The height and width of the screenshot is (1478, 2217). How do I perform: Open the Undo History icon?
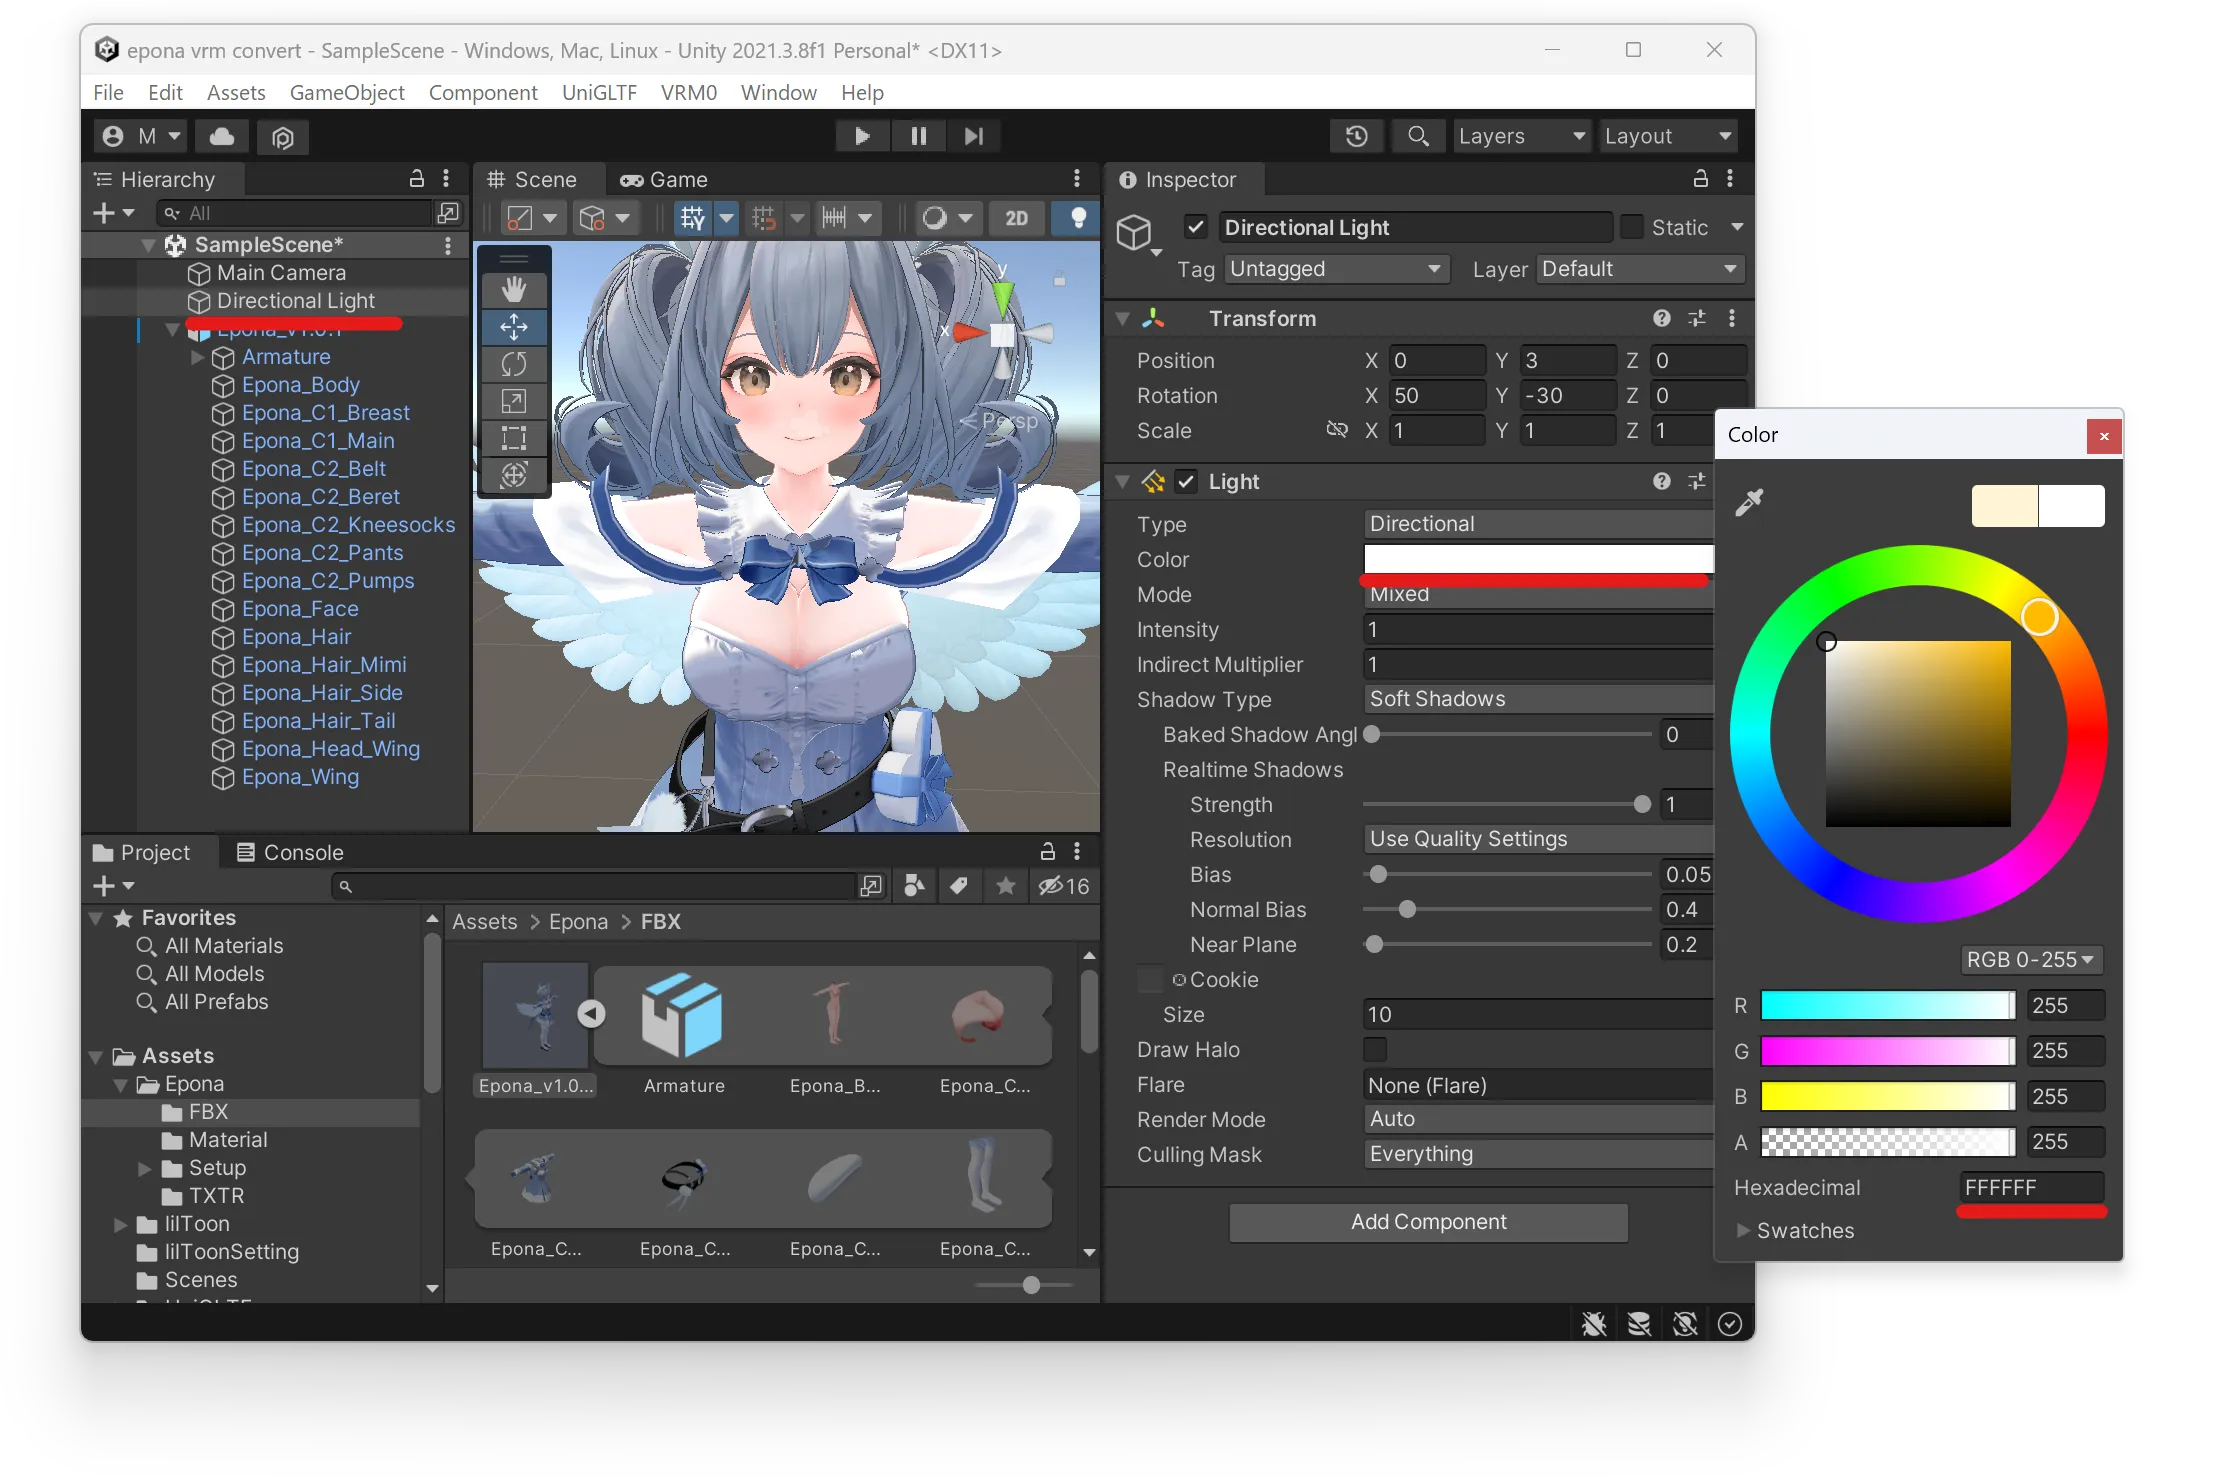tap(1357, 136)
